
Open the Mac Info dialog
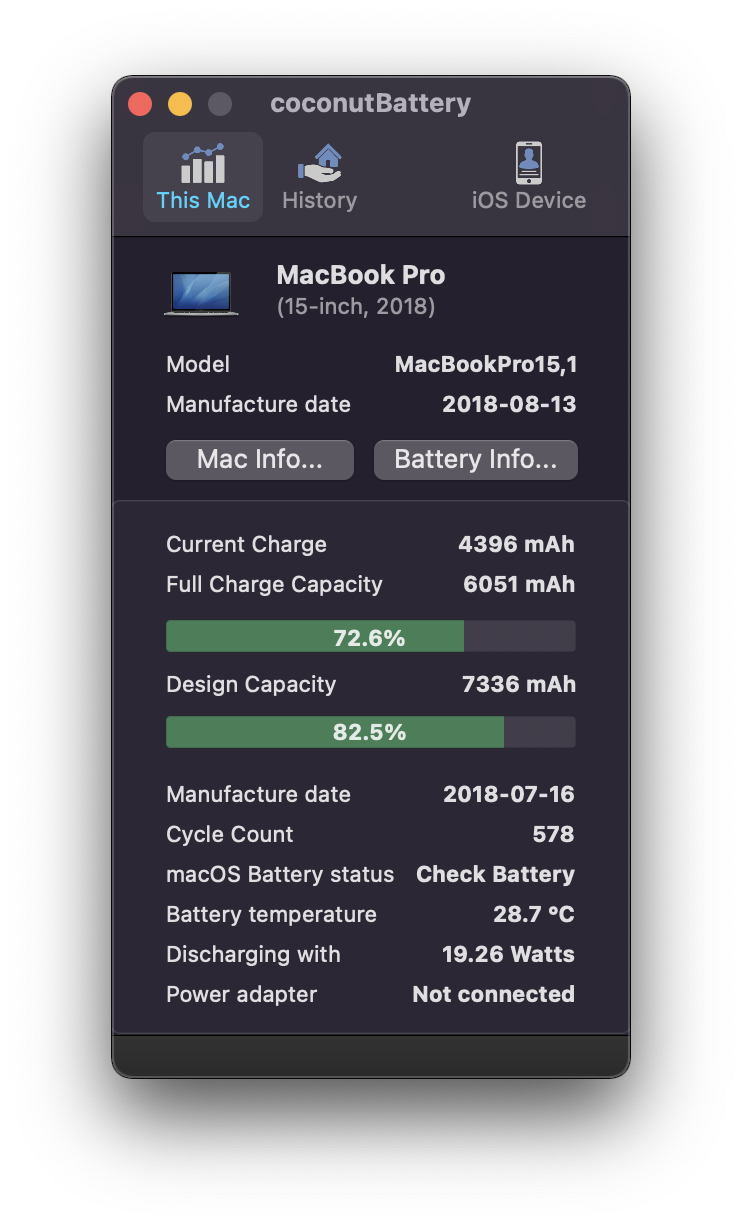tap(260, 460)
